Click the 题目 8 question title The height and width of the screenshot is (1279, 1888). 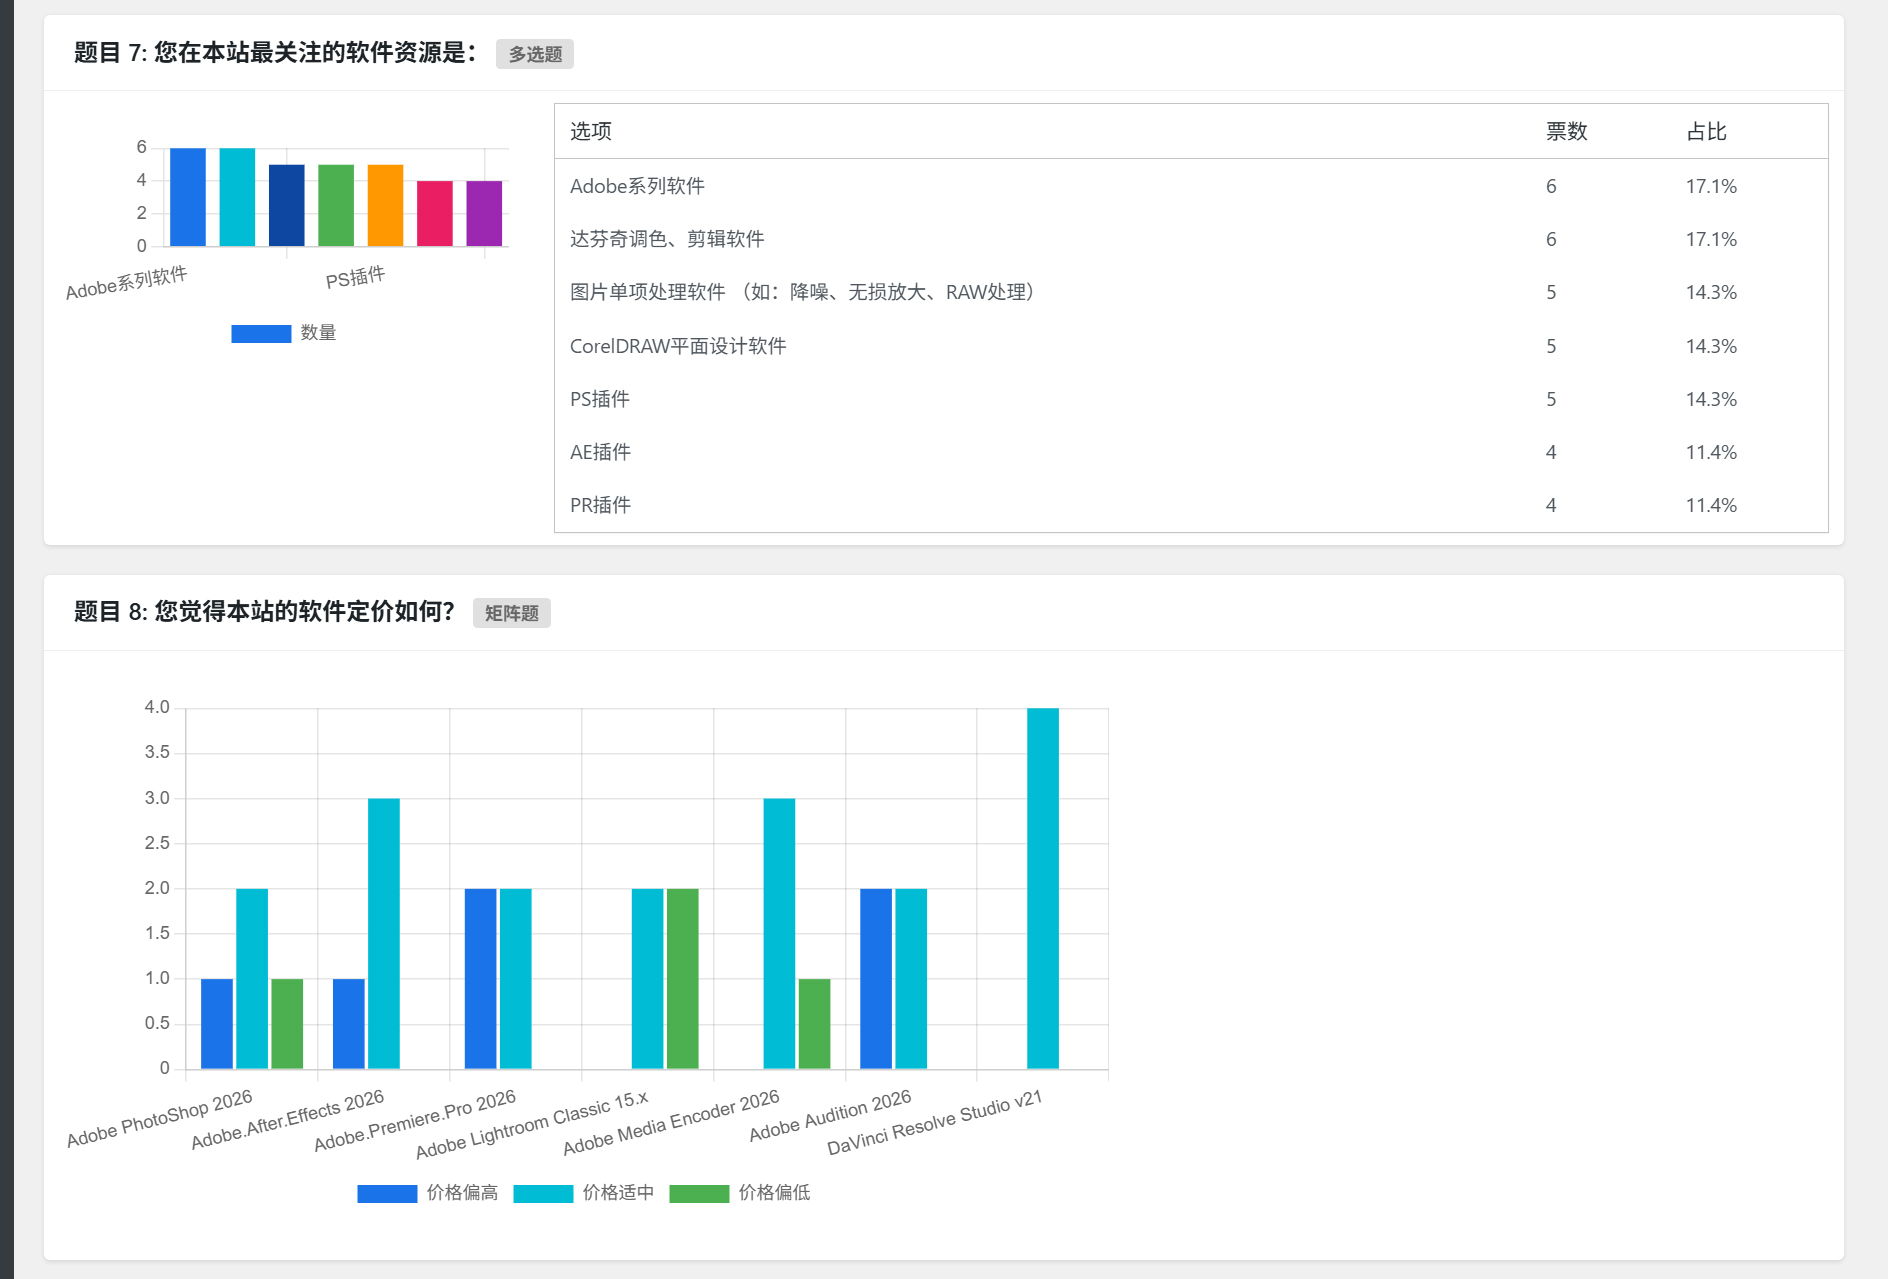point(264,612)
